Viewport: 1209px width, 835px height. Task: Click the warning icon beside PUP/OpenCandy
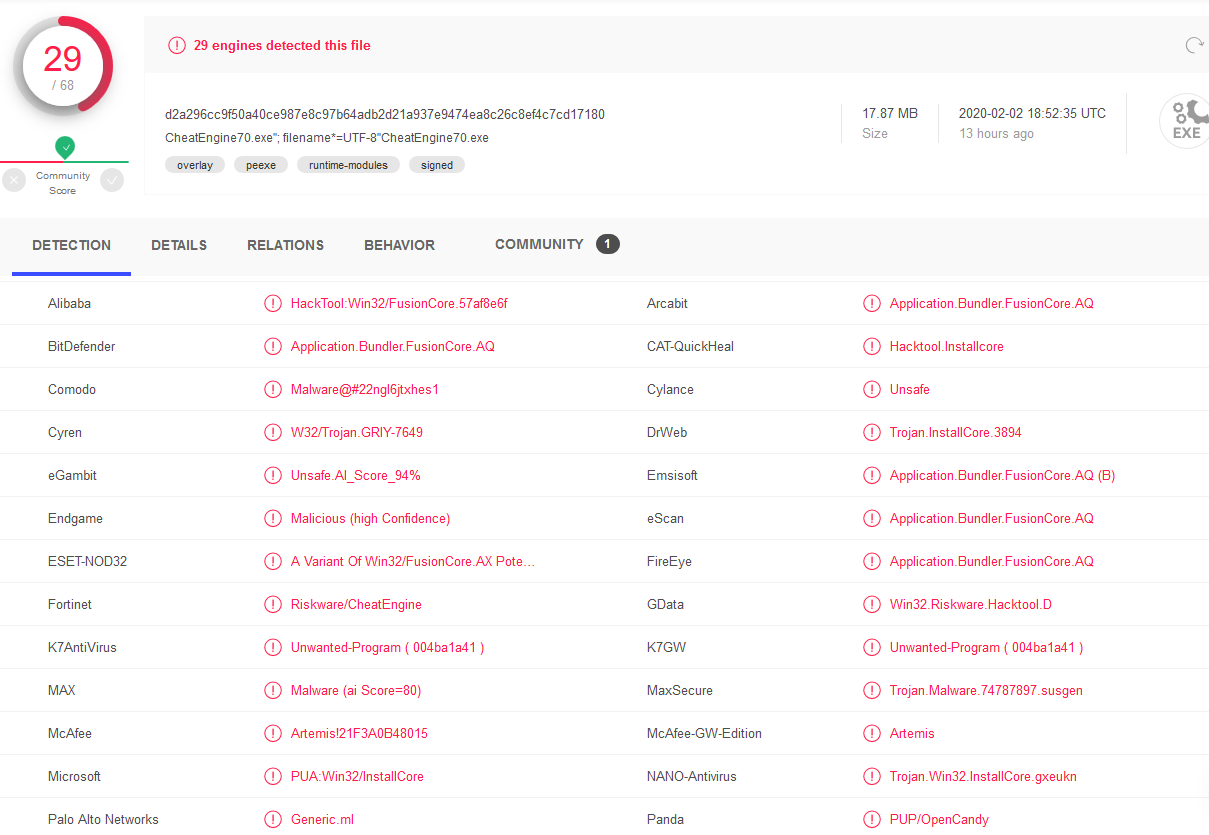pos(871,819)
